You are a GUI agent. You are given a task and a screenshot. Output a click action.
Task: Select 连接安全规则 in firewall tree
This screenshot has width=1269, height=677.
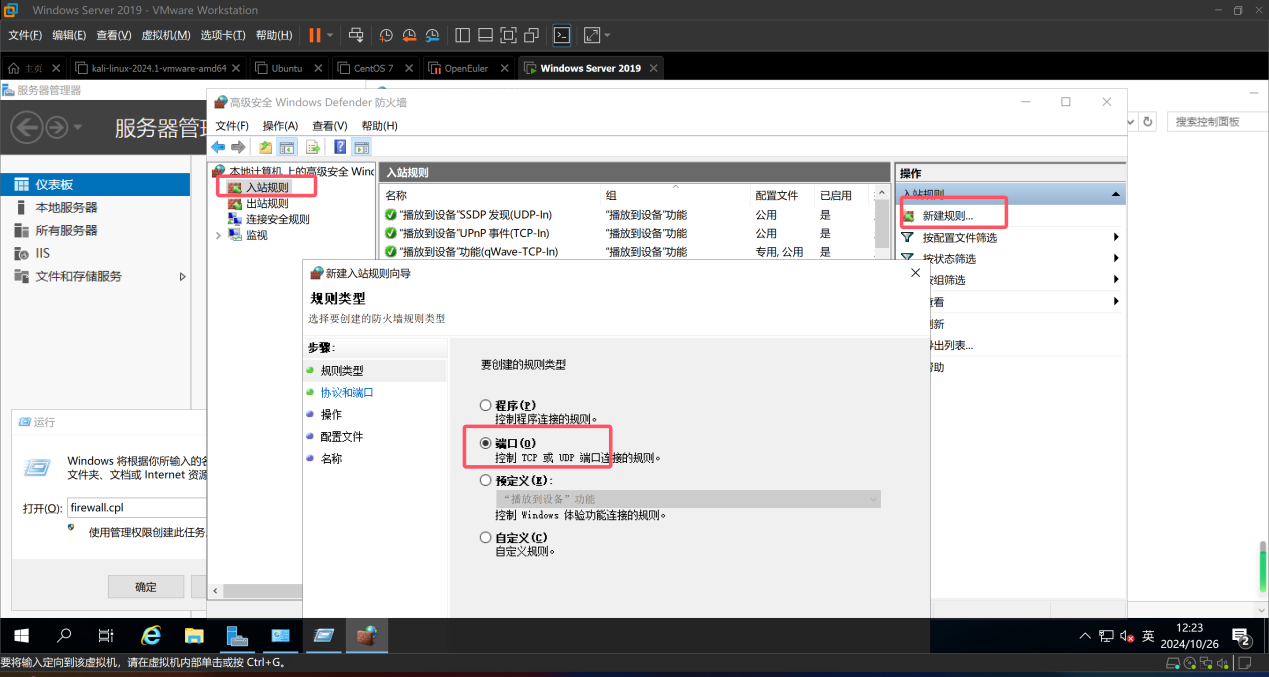tap(277, 219)
